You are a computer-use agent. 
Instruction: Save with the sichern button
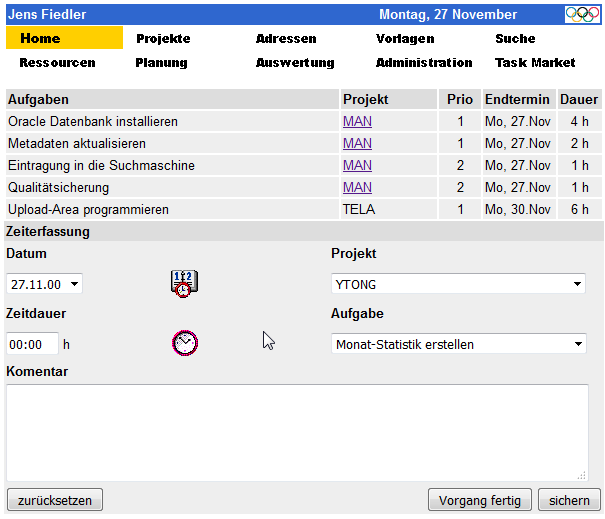[x=569, y=500]
